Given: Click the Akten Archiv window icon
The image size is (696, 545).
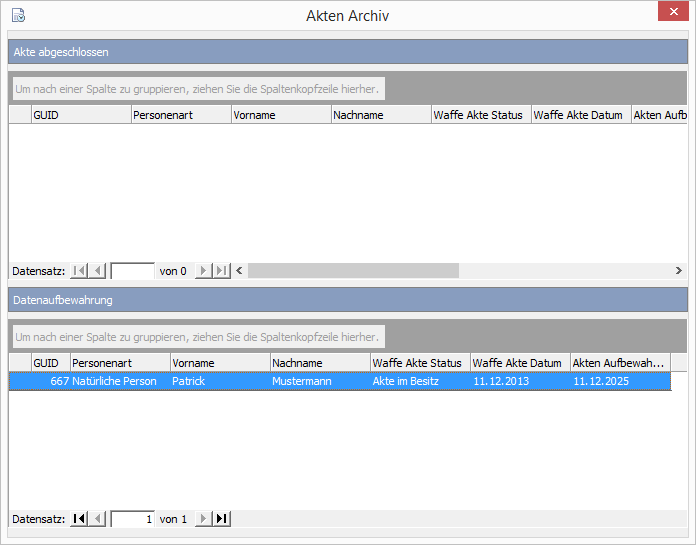Looking at the screenshot, I should [17, 15].
